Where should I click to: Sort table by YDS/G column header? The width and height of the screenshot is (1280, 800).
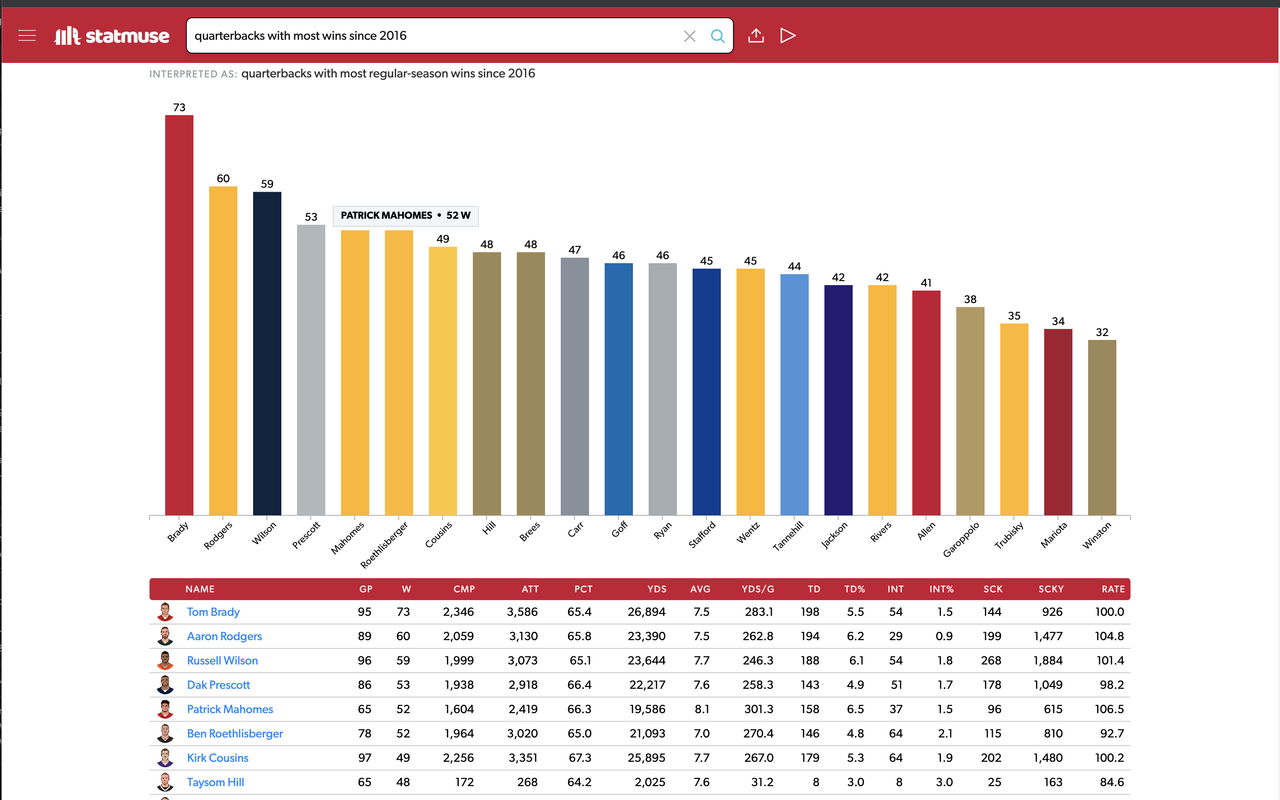click(757, 589)
